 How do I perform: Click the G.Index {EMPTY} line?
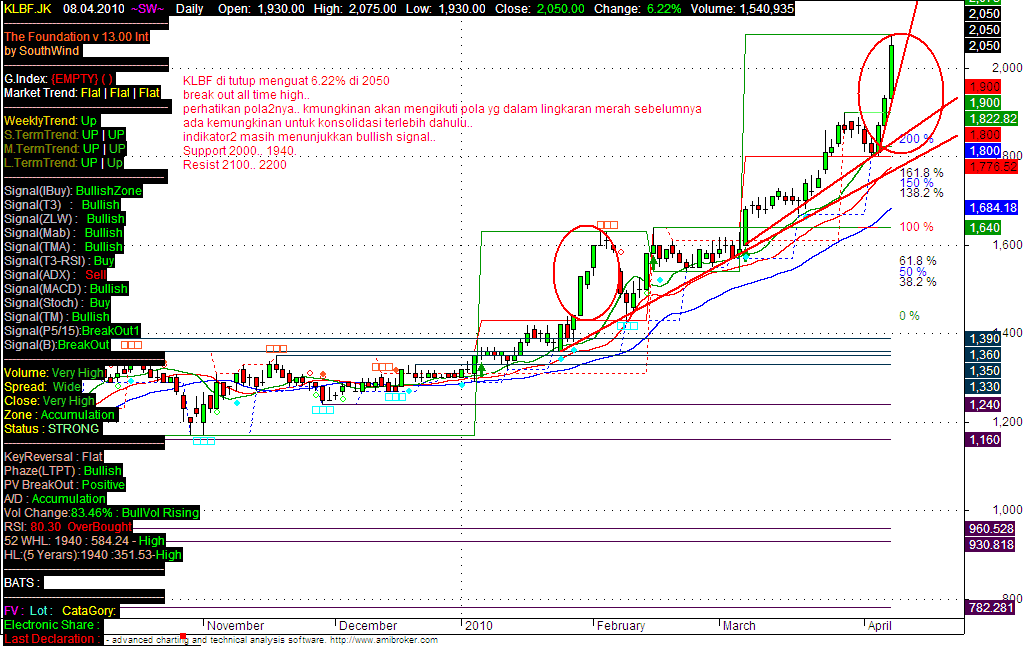click(x=59, y=79)
